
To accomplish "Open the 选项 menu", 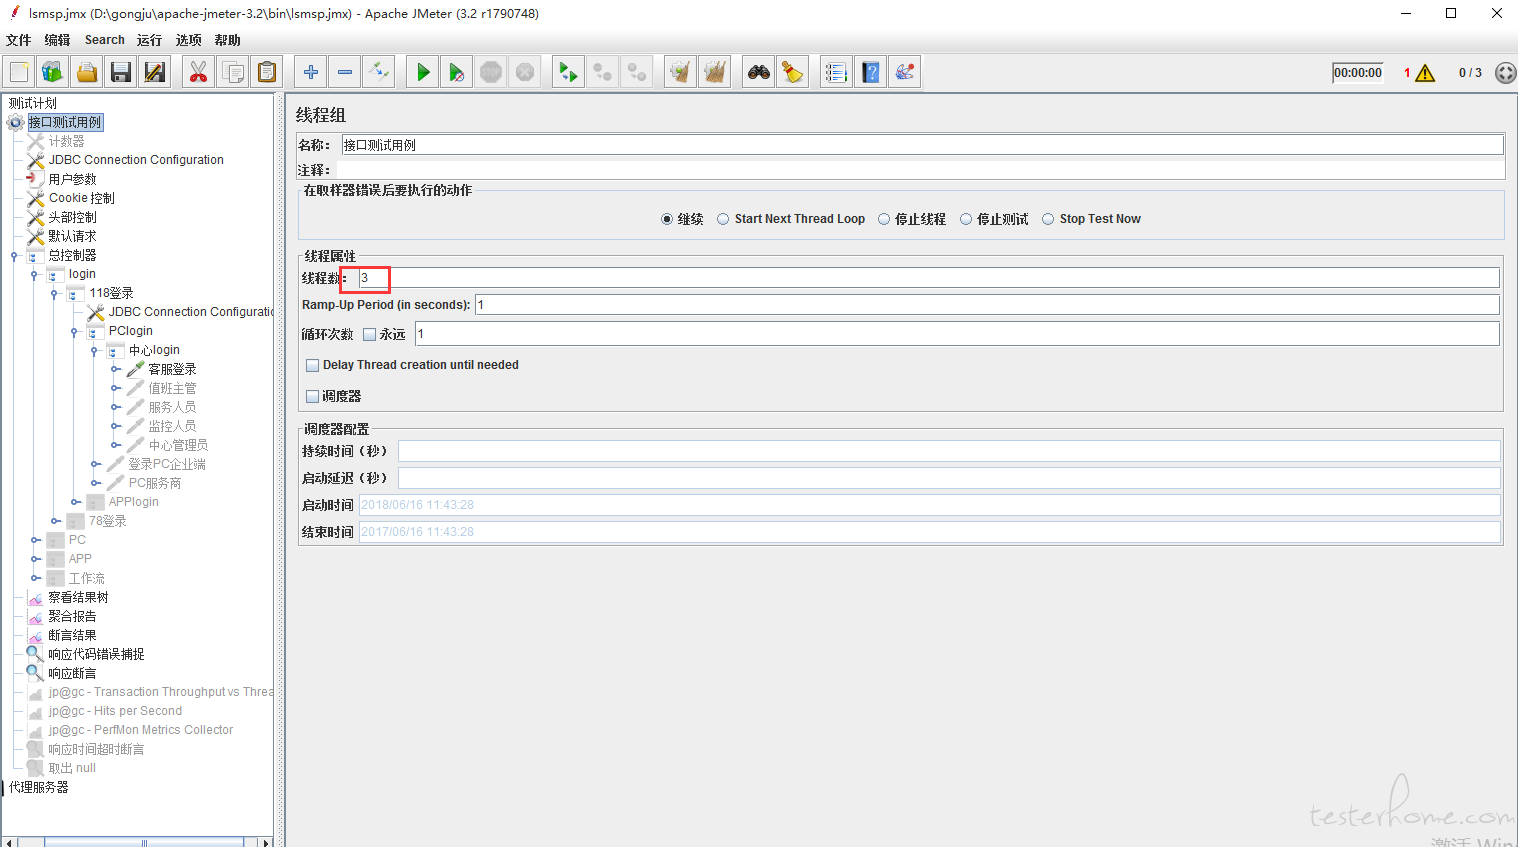I will point(188,40).
